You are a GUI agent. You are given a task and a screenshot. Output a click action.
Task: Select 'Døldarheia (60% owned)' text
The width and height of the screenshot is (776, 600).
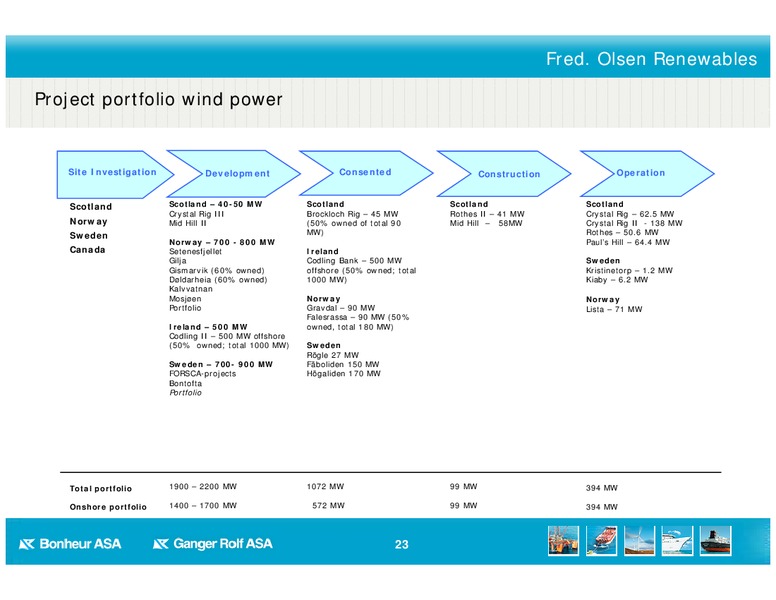pyautogui.click(x=218, y=280)
